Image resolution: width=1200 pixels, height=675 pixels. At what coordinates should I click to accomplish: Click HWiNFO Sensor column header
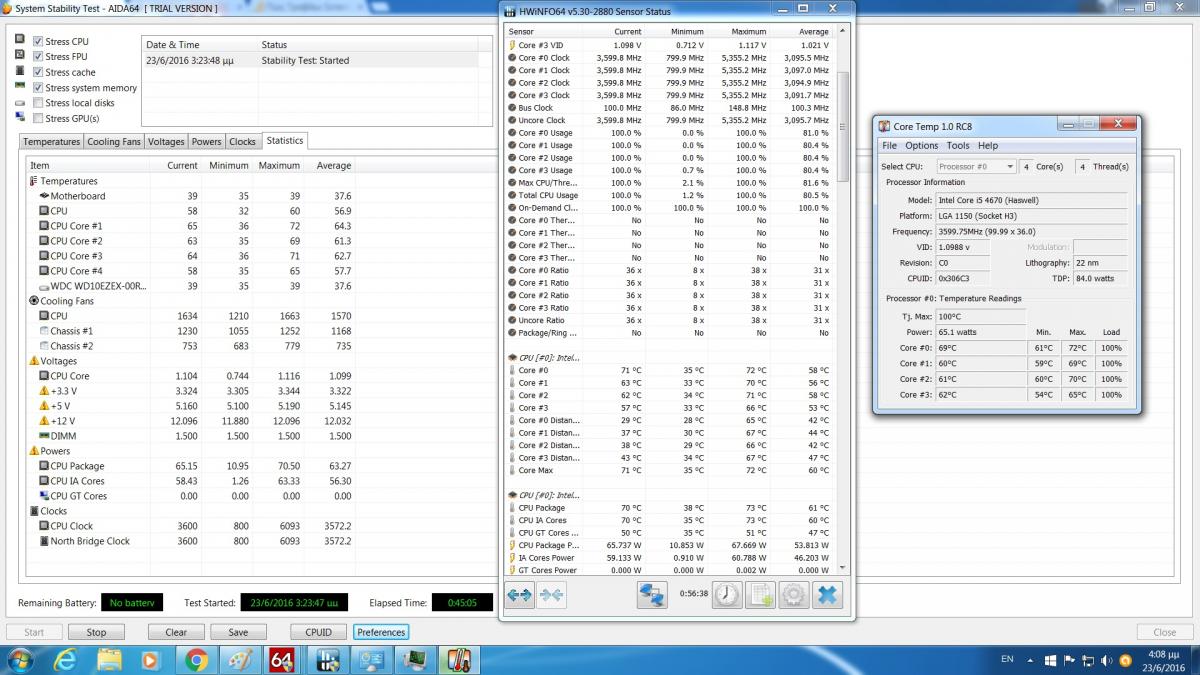[542, 32]
